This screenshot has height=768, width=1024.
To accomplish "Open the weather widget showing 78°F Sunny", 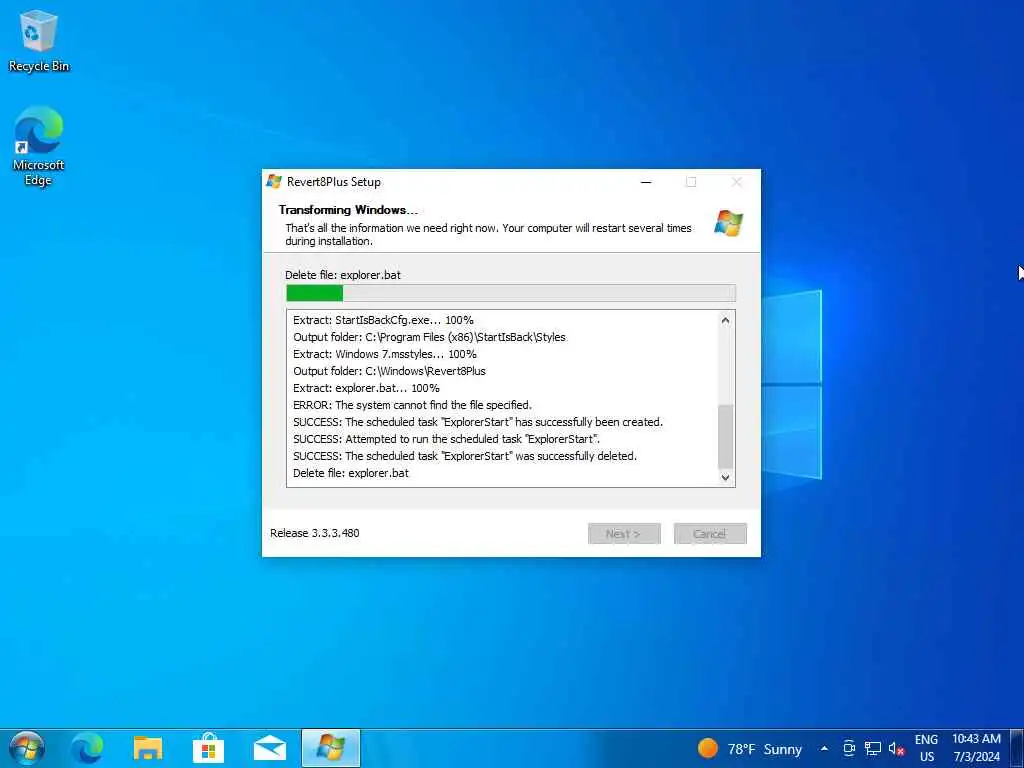I will point(749,748).
